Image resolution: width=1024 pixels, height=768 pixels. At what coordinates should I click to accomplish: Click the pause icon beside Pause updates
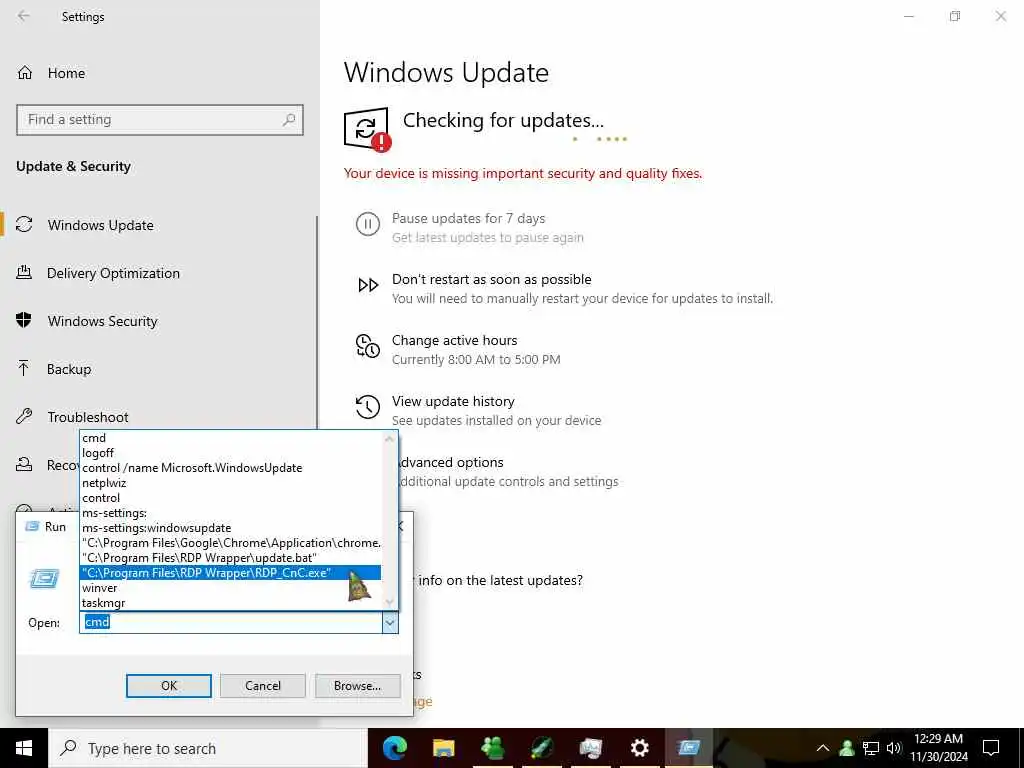[x=368, y=224]
